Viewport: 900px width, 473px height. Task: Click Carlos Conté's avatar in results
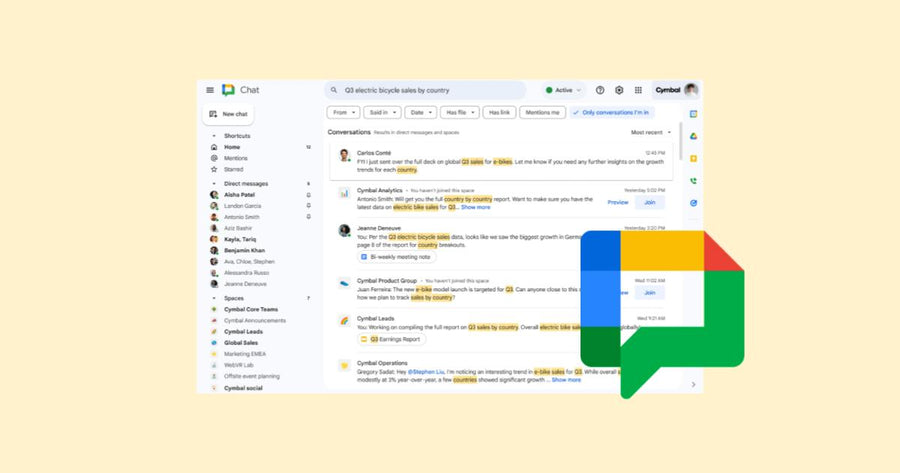(x=344, y=155)
